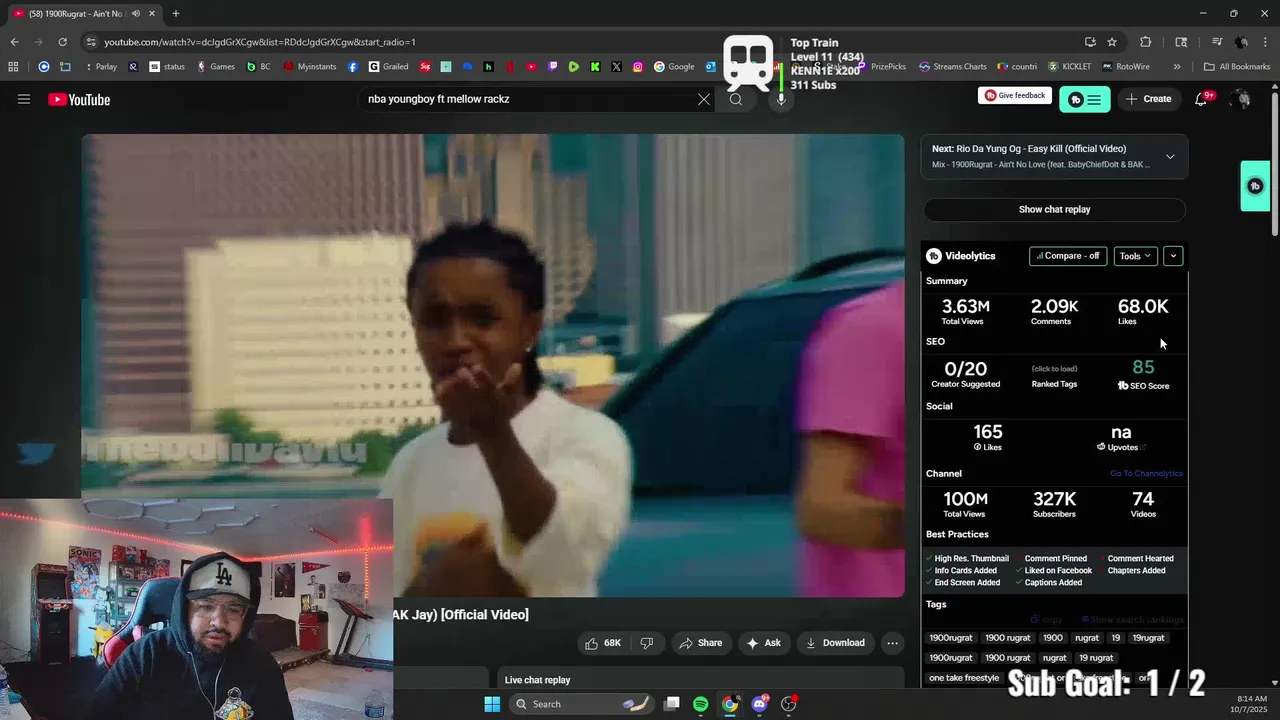Viewport: 1280px width, 720px height.
Task: Open the Windows Start menu
Action: [x=492, y=704]
